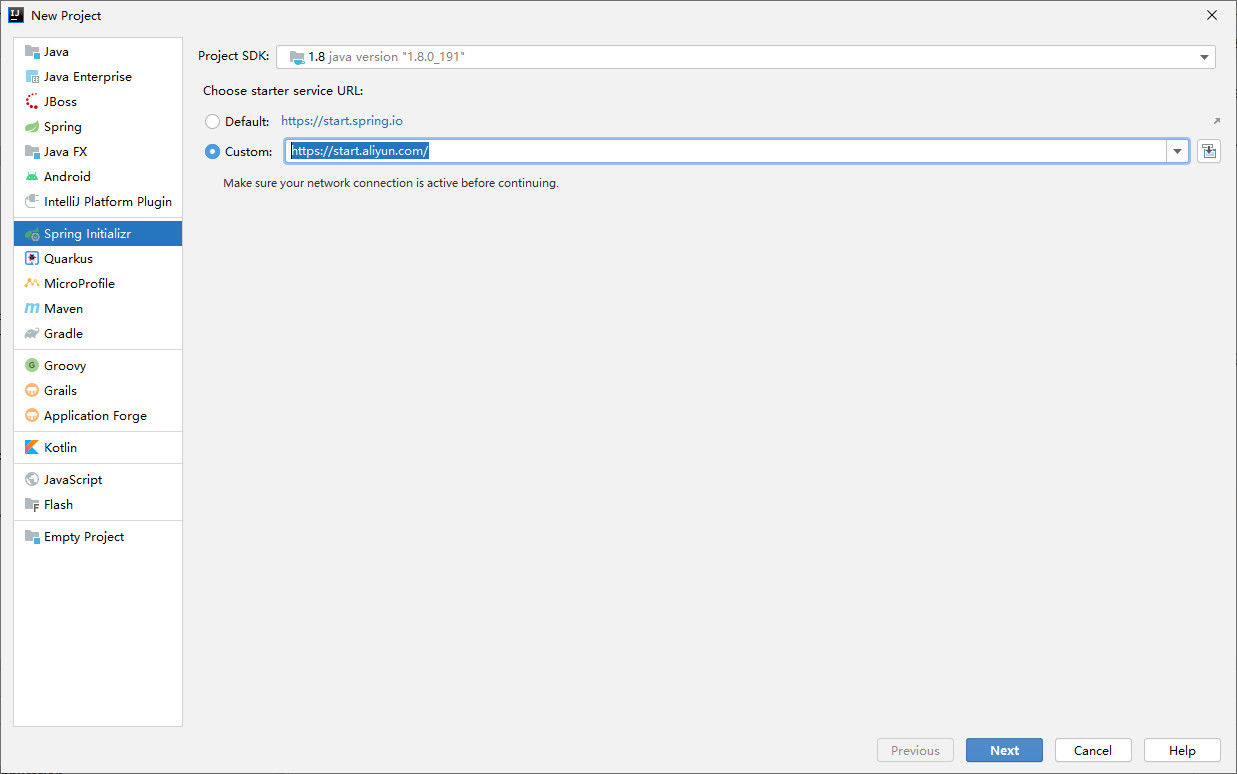Select the Application Forge icon
The image size is (1237, 774).
(x=32, y=416)
